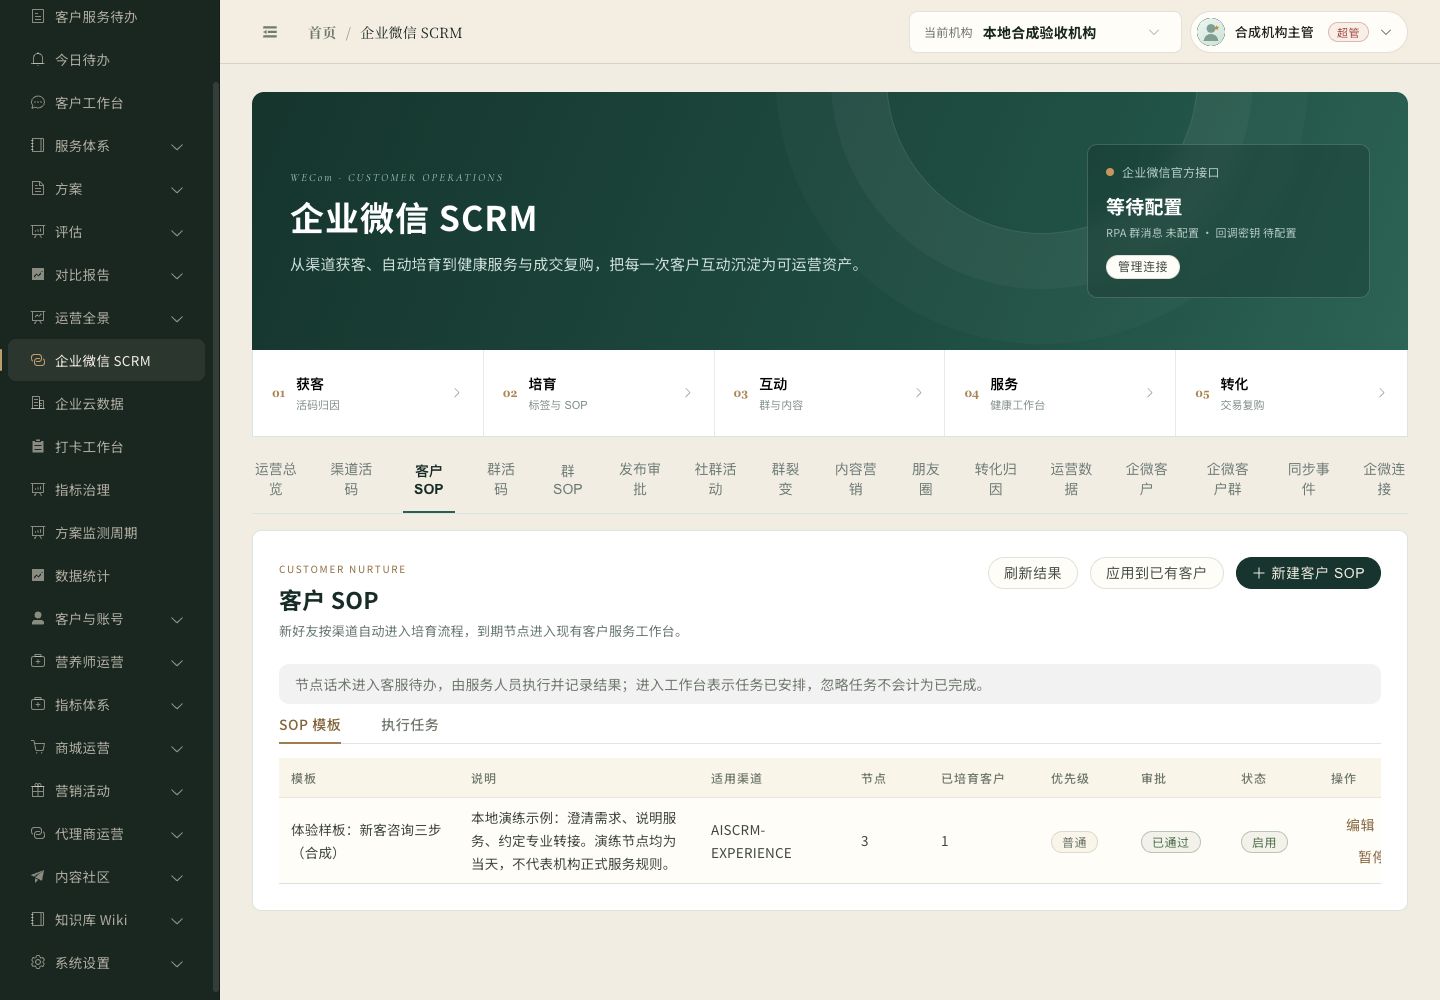
Task: Click the 系统设置 gear icon
Action: pyautogui.click(x=38, y=962)
